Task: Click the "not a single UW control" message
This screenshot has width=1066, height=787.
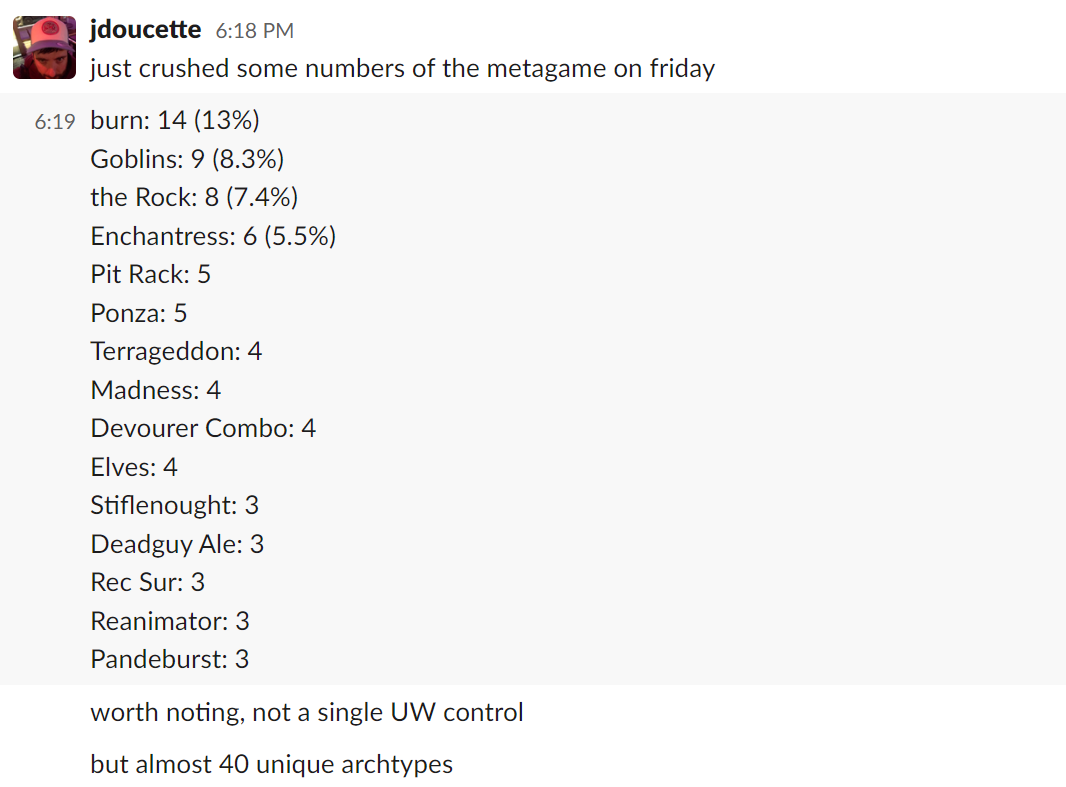Action: [x=306, y=712]
